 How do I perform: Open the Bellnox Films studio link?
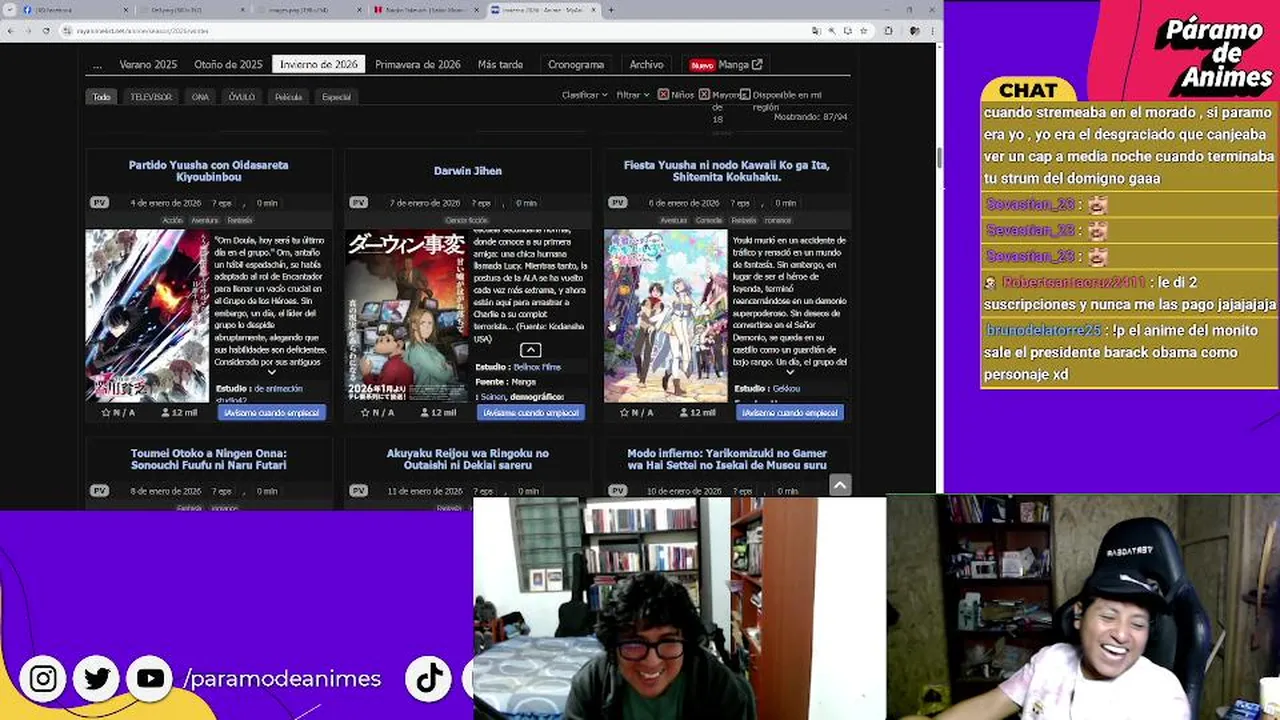pos(537,367)
